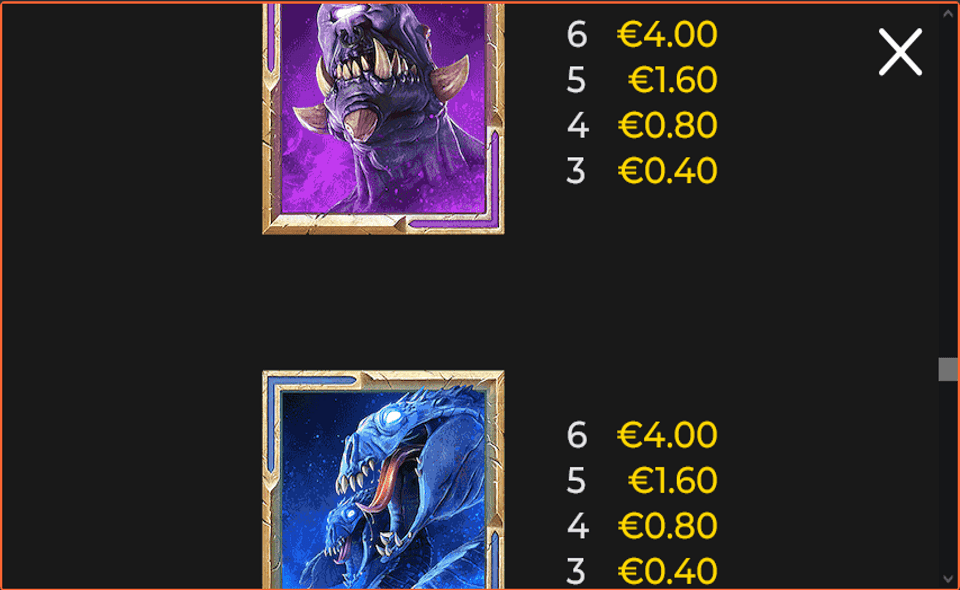Select purple monster's 6-symbol €4.00 payout
This screenshot has height=590, width=960.
coord(667,34)
